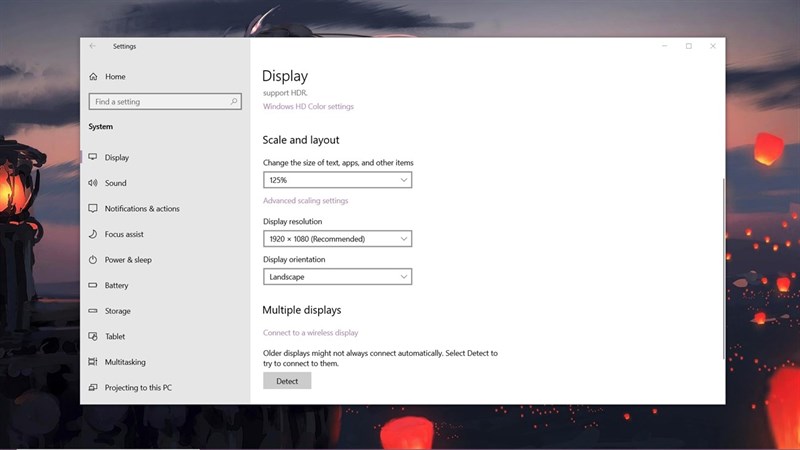The image size is (800, 450).
Task: Maximize the Settings window
Action: click(x=689, y=46)
